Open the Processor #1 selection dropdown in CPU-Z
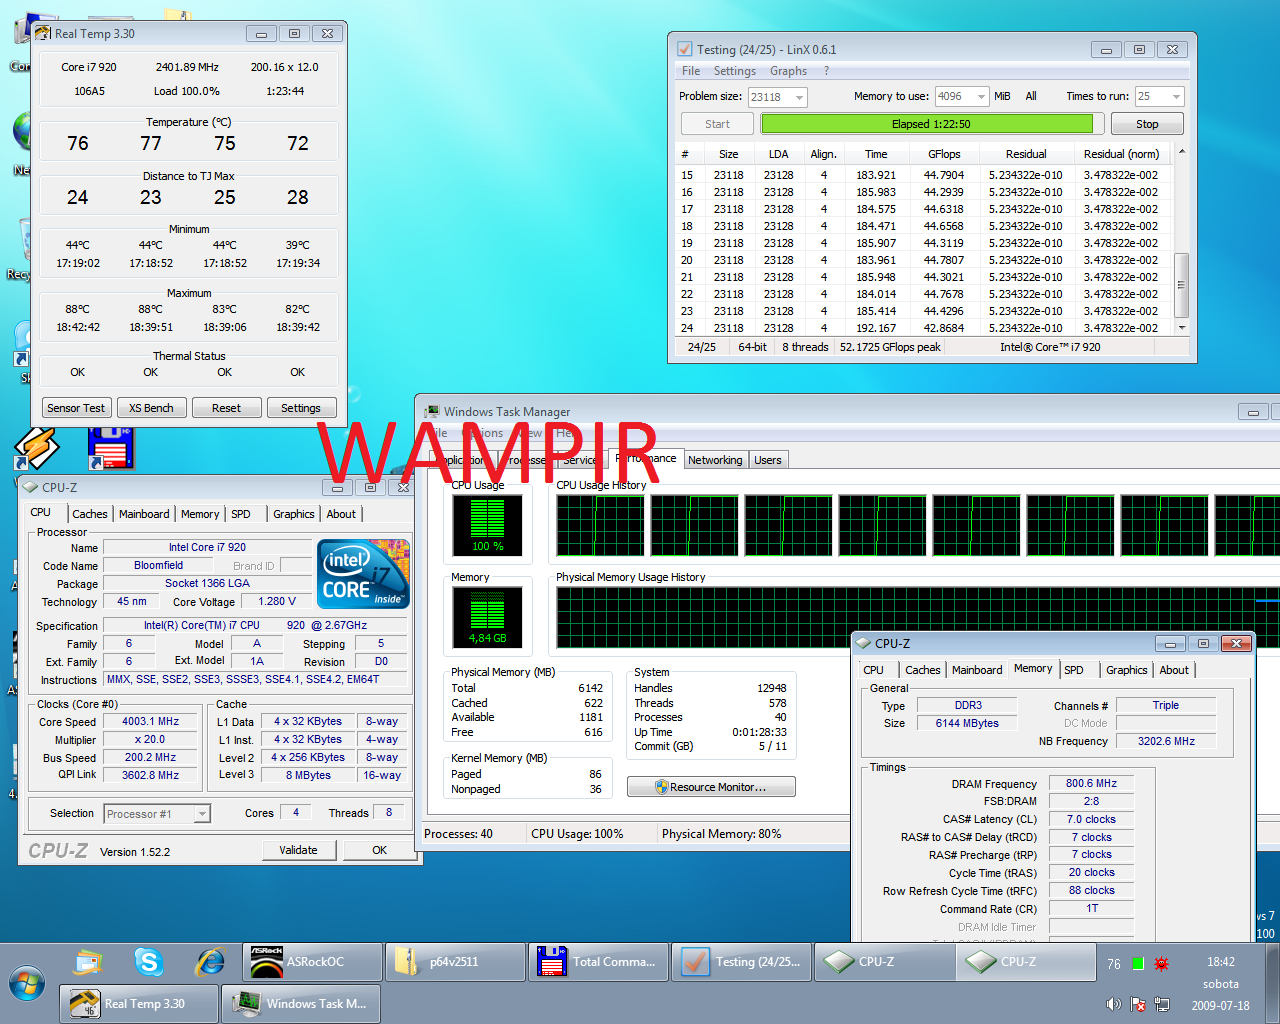1280x1024 pixels. (202, 814)
